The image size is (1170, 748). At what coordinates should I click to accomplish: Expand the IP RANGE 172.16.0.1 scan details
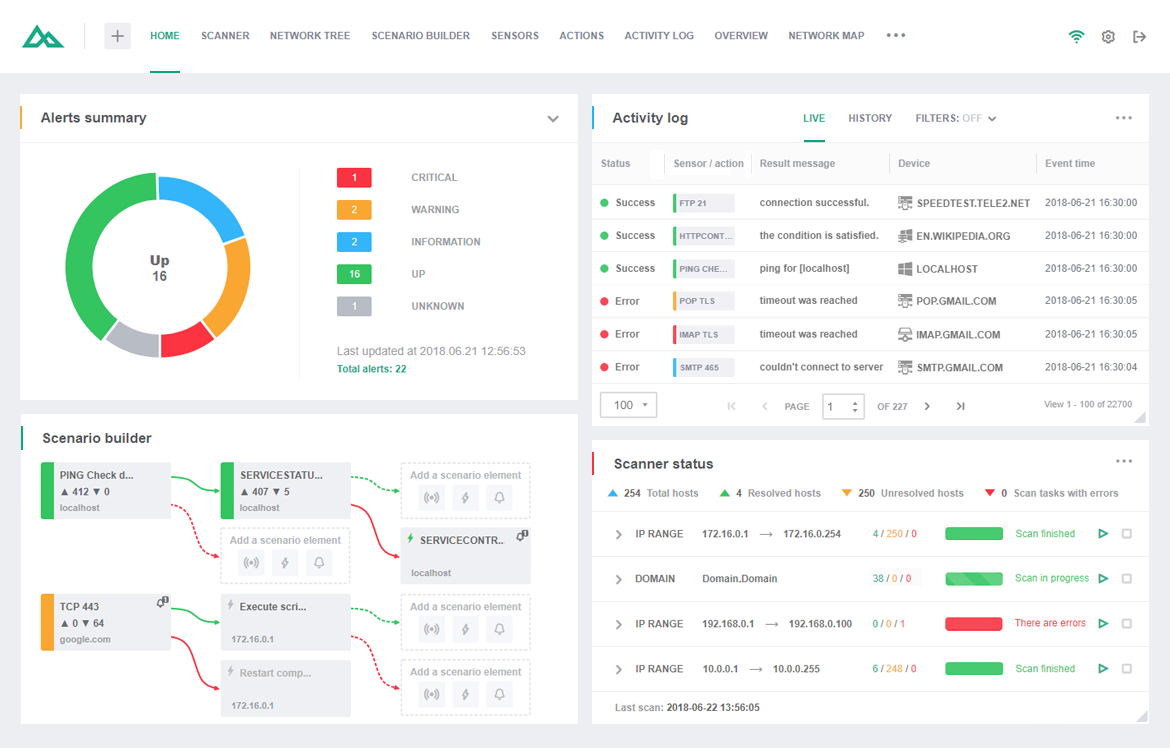620,533
